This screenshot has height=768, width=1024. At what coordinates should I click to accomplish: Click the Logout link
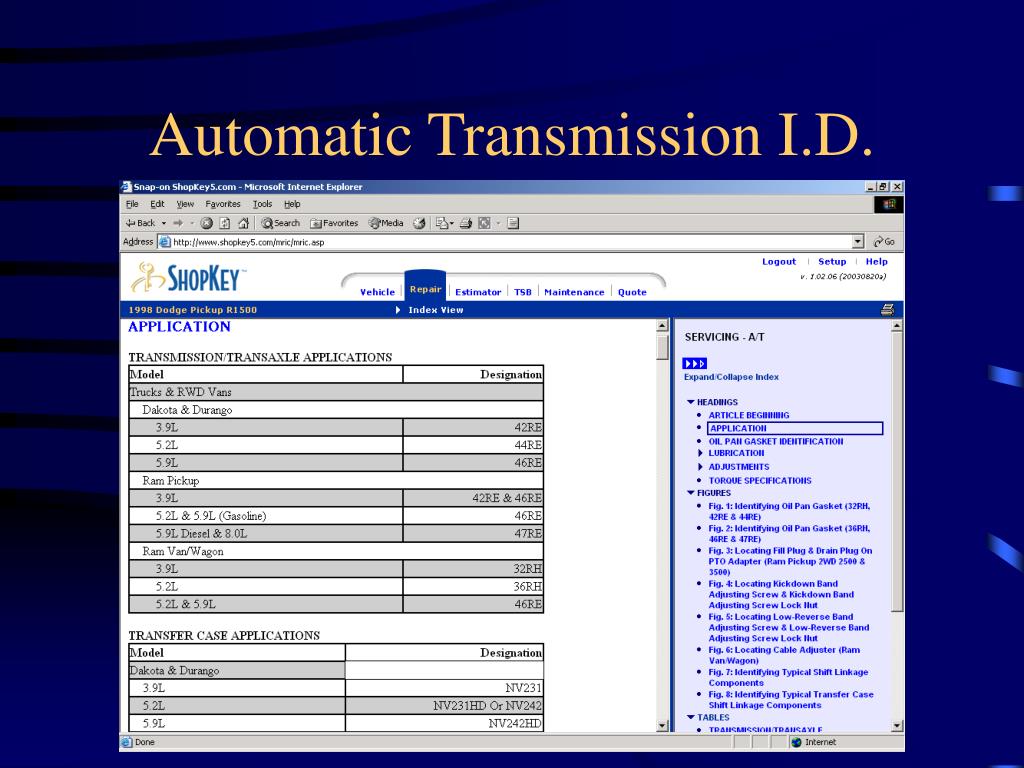click(x=779, y=261)
